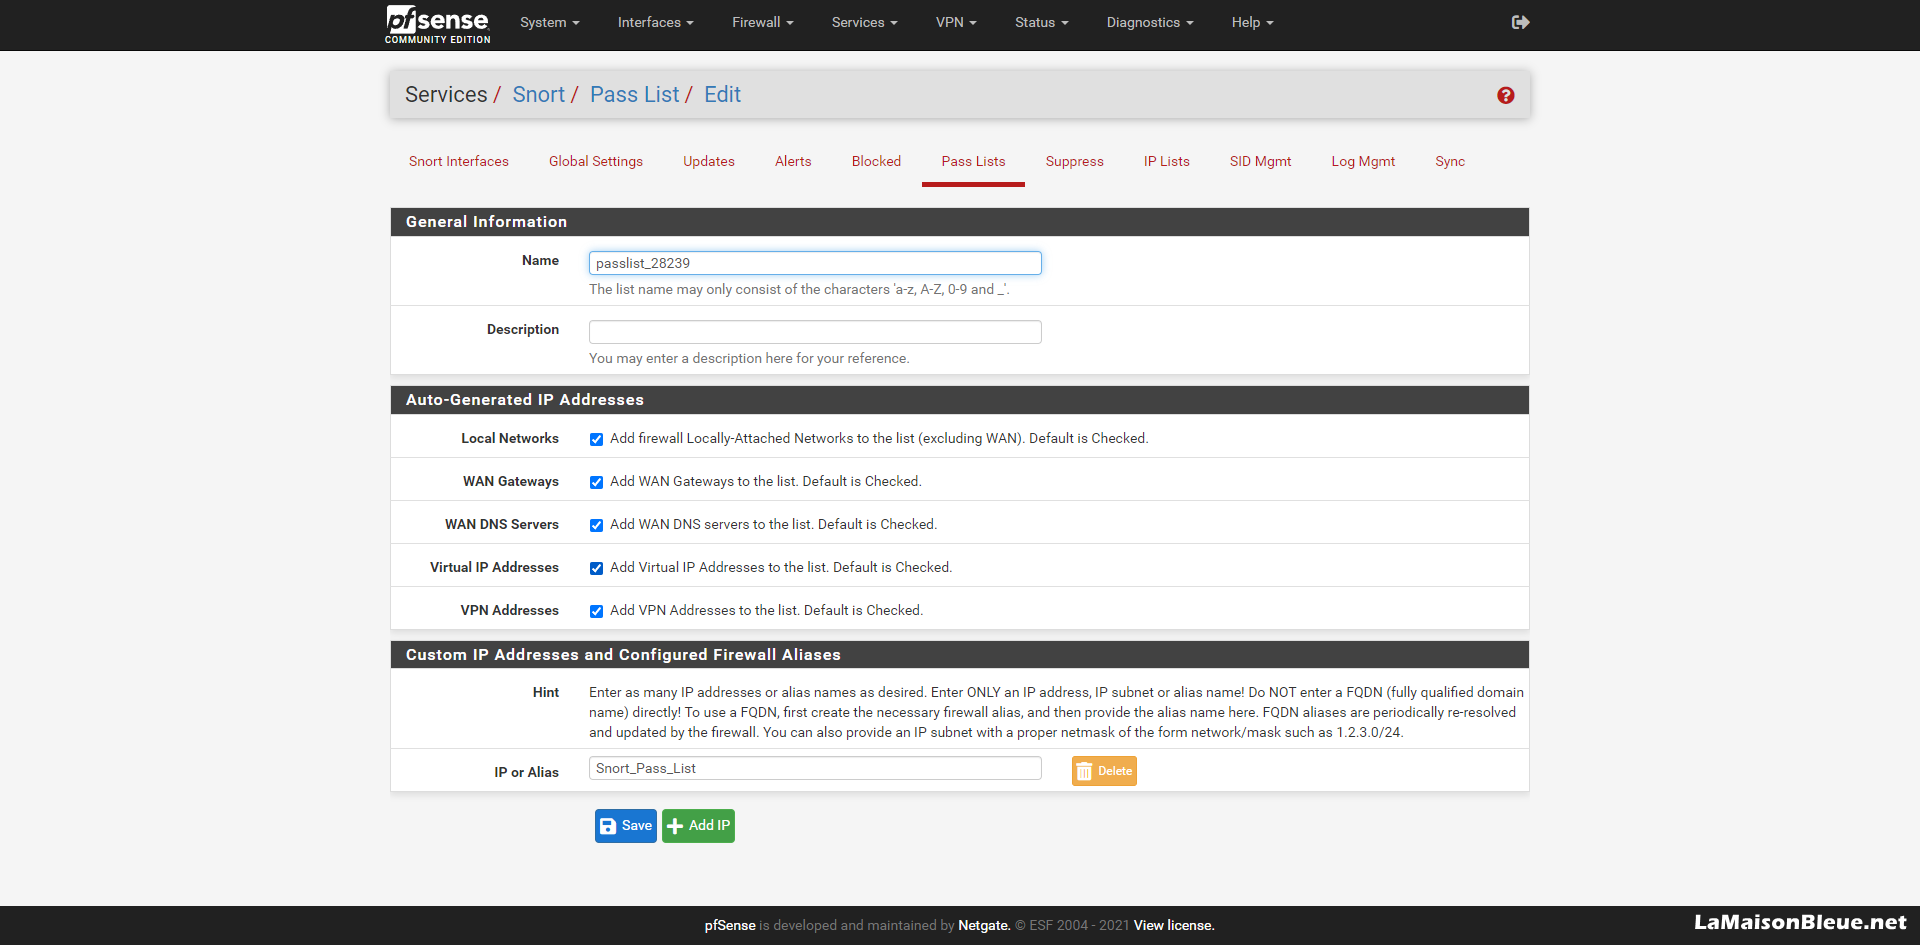Viewport: 1920px width, 945px height.
Task: Expand the Services menu
Action: [864, 22]
